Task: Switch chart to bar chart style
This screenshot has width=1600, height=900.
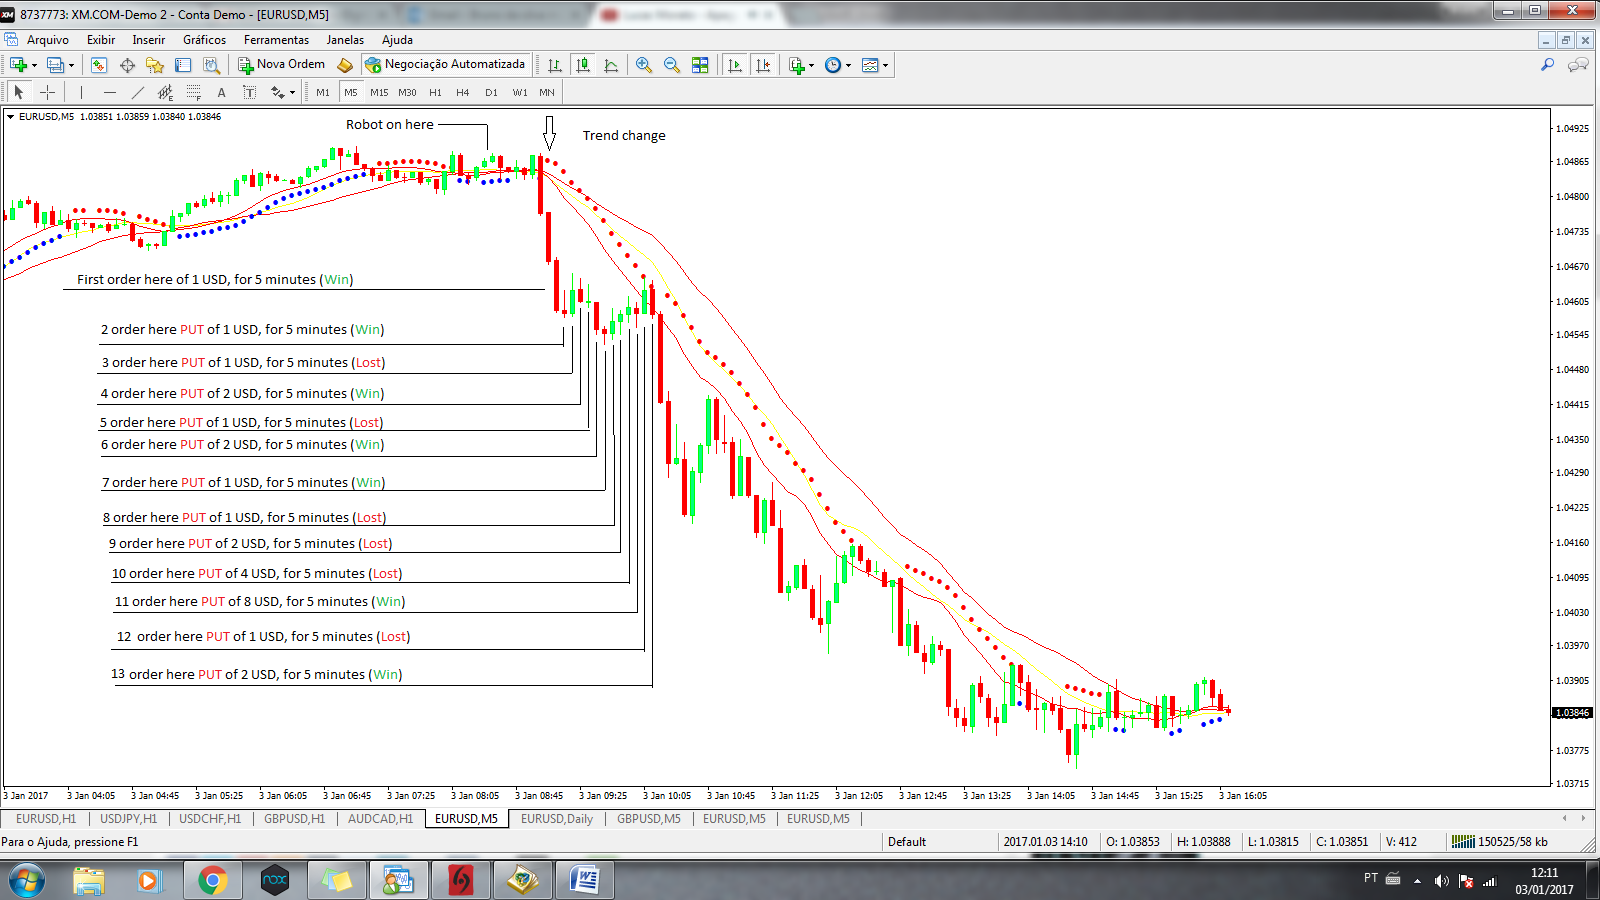Action: click(x=554, y=65)
